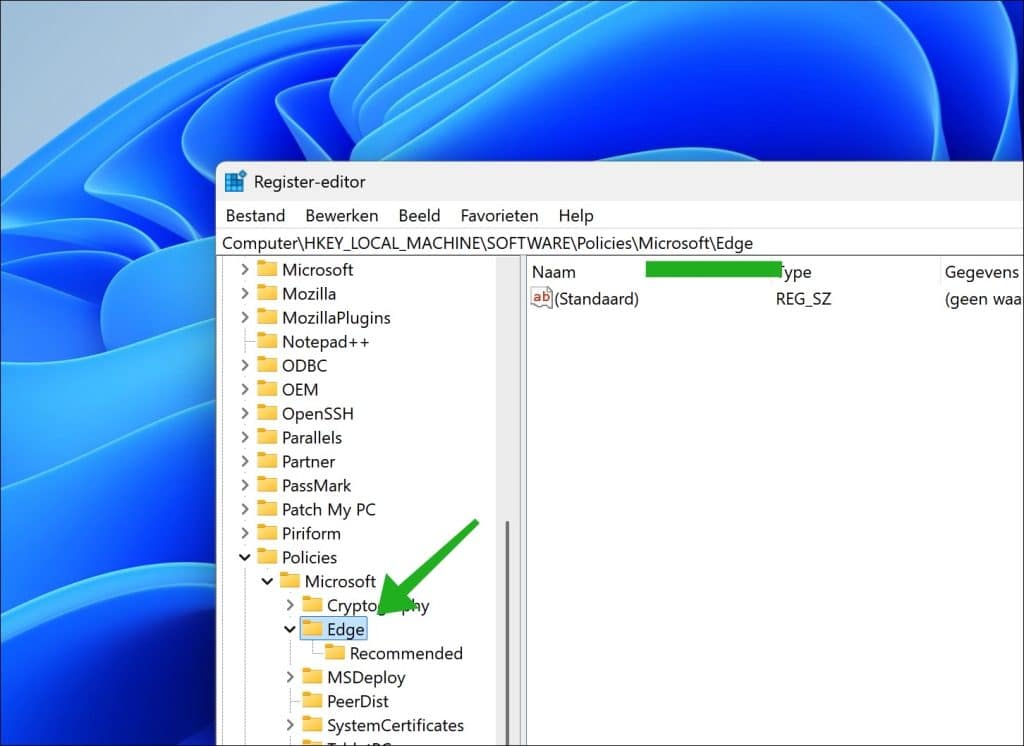Click the Recommended folder icon
This screenshot has width=1024, height=746.
(335, 652)
